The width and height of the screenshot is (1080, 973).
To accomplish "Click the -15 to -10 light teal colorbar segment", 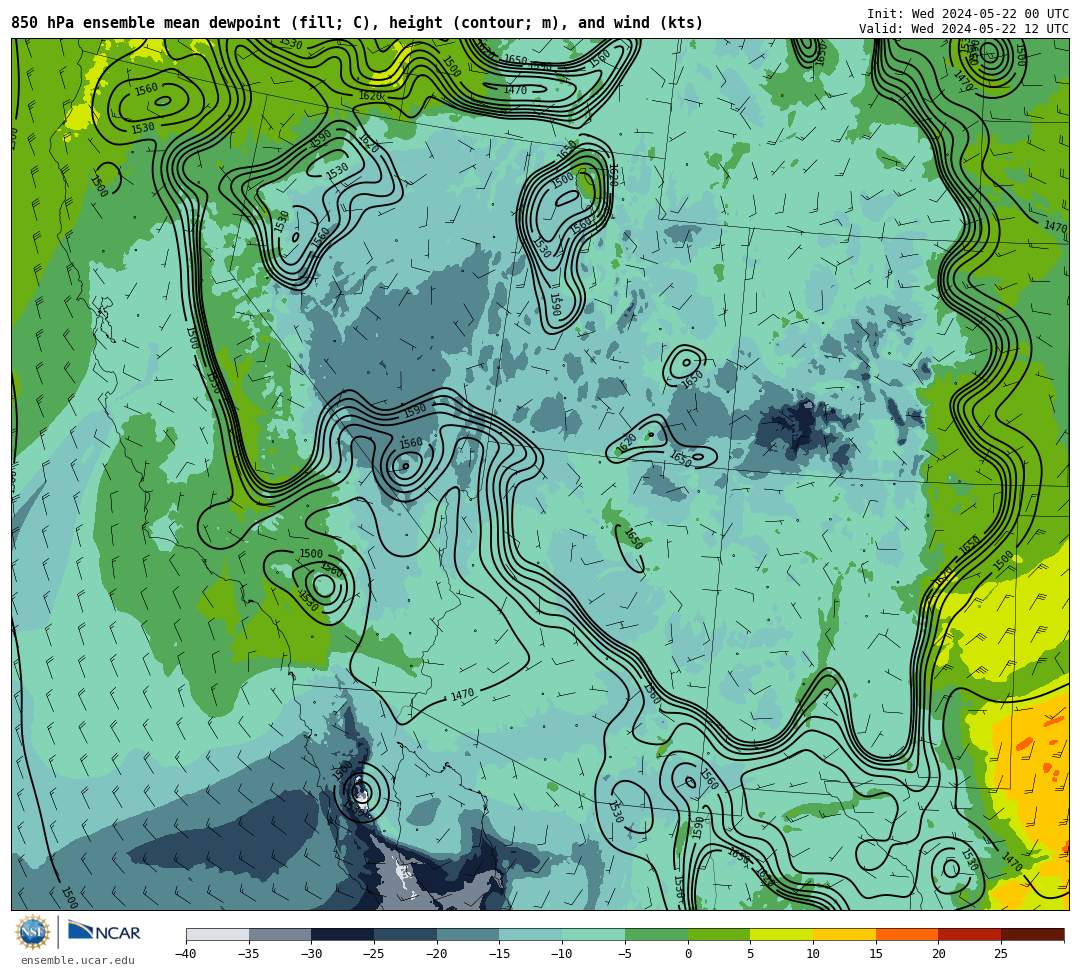I will point(530,934).
